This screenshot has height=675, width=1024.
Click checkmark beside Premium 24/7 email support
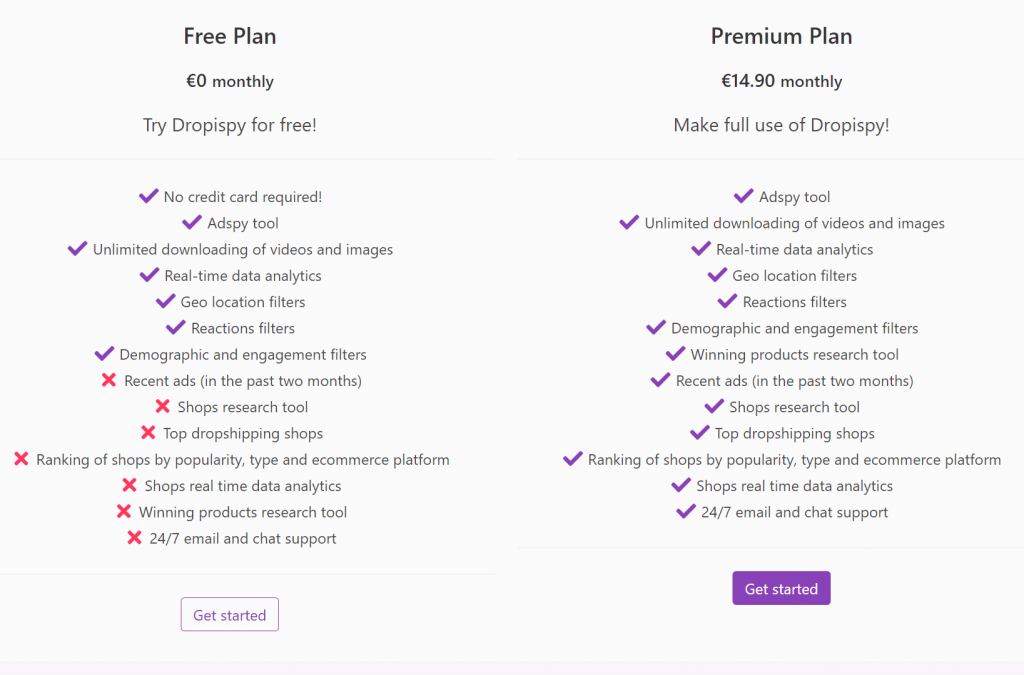(686, 511)
